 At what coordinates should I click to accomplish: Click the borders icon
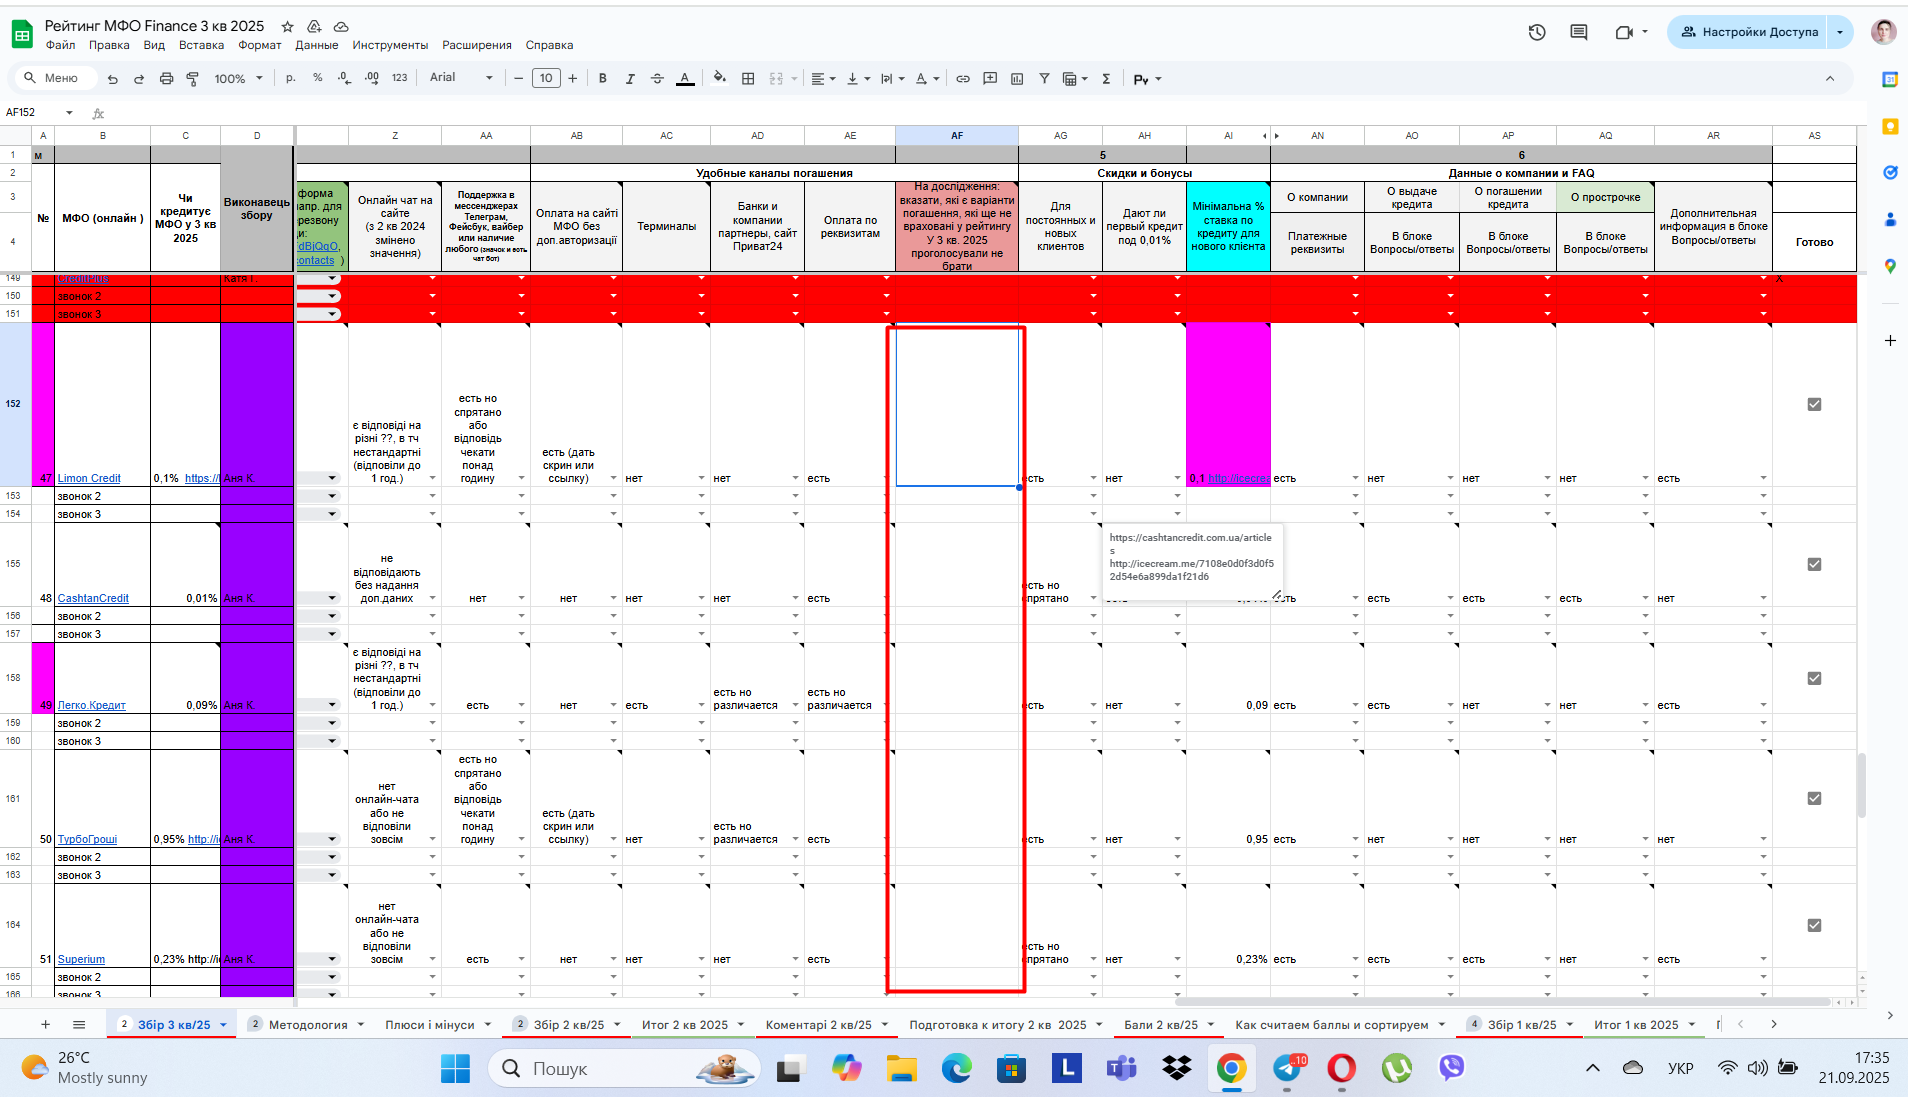point(748,78)
